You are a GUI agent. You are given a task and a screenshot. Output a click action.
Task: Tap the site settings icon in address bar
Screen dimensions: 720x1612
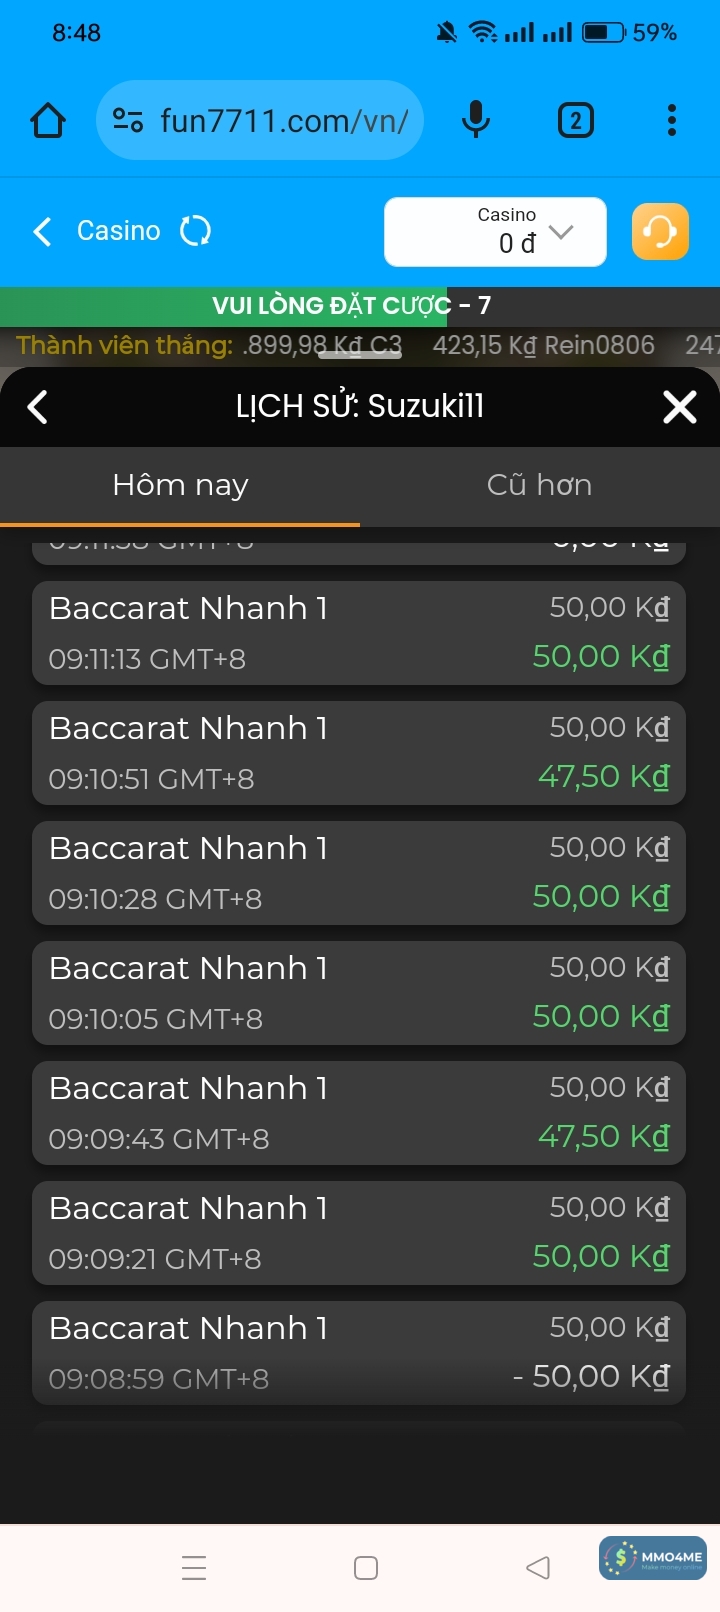click(128, 121)
